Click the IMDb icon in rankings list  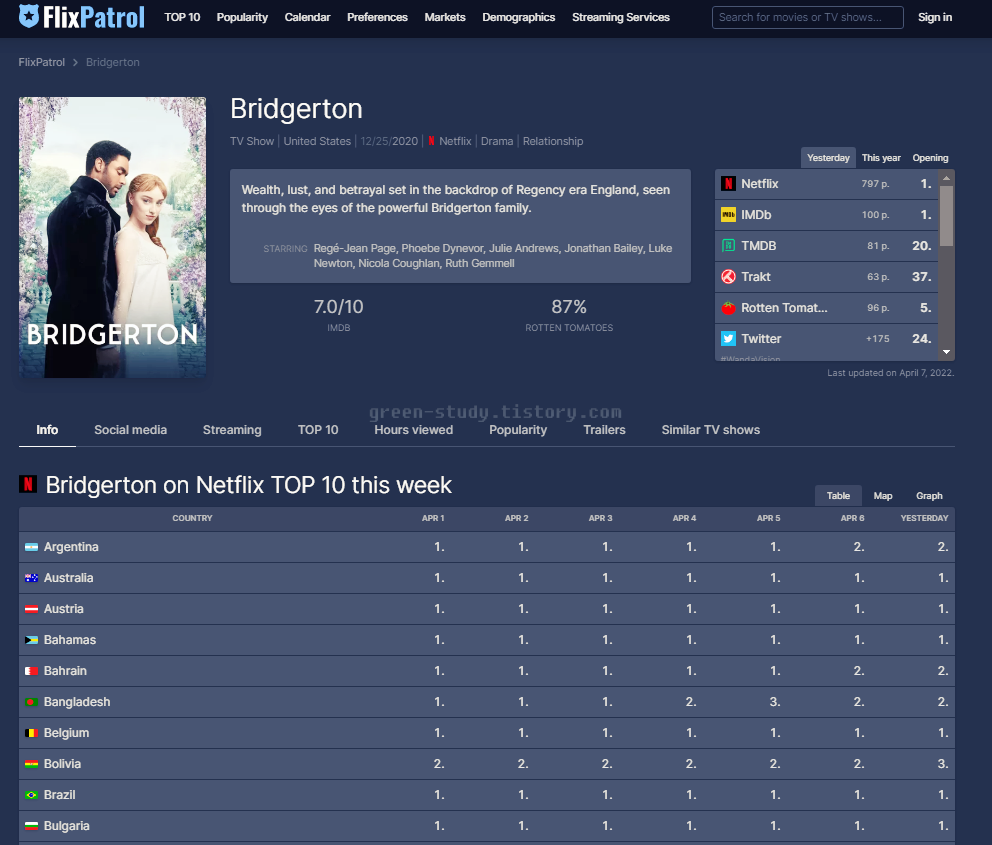tap(728, 214)
